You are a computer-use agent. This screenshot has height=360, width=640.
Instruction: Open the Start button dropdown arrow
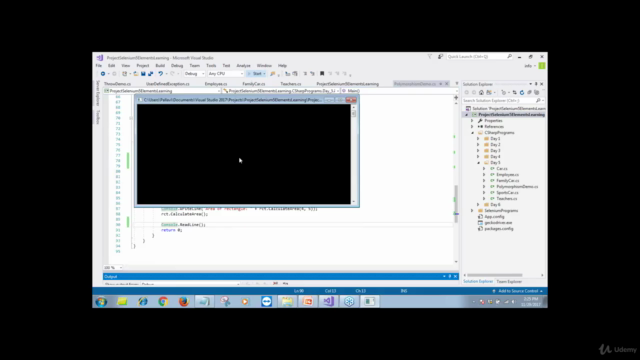(x=264, y=74)
